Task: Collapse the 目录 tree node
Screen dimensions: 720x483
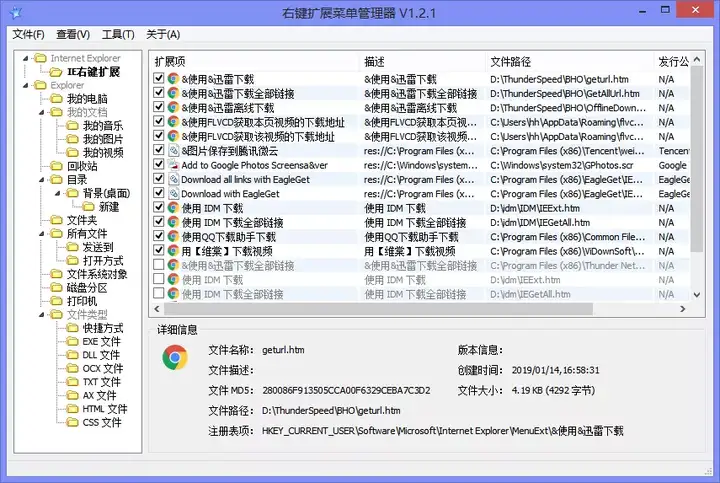Action: [42, 180]
